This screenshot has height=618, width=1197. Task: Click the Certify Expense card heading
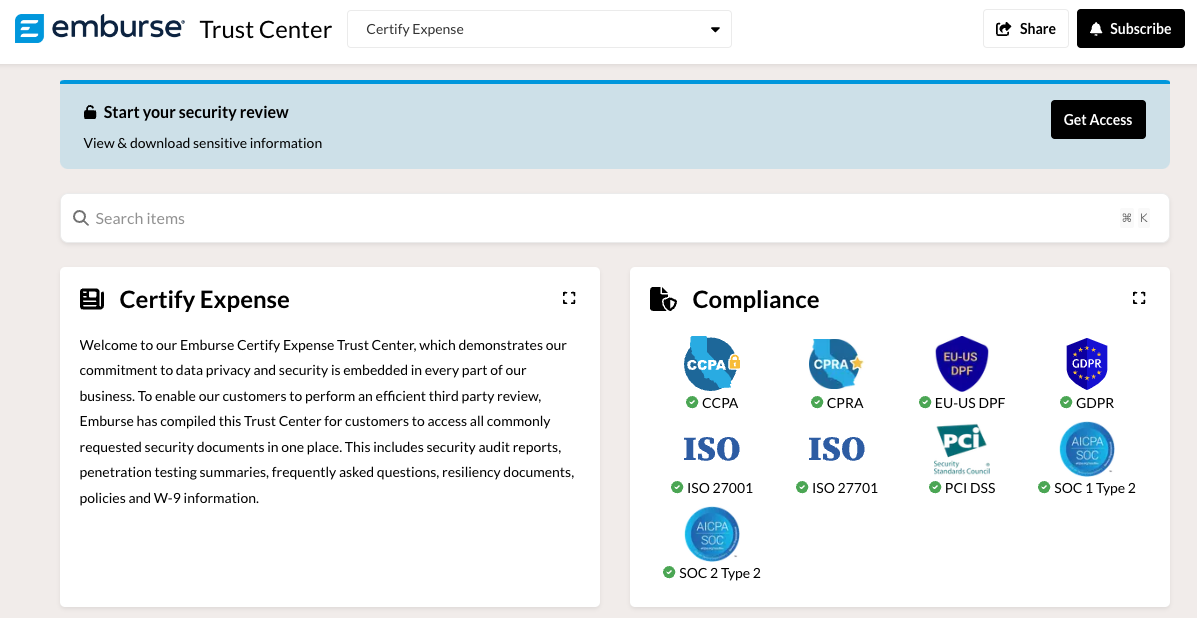click(x=204, y=300)
